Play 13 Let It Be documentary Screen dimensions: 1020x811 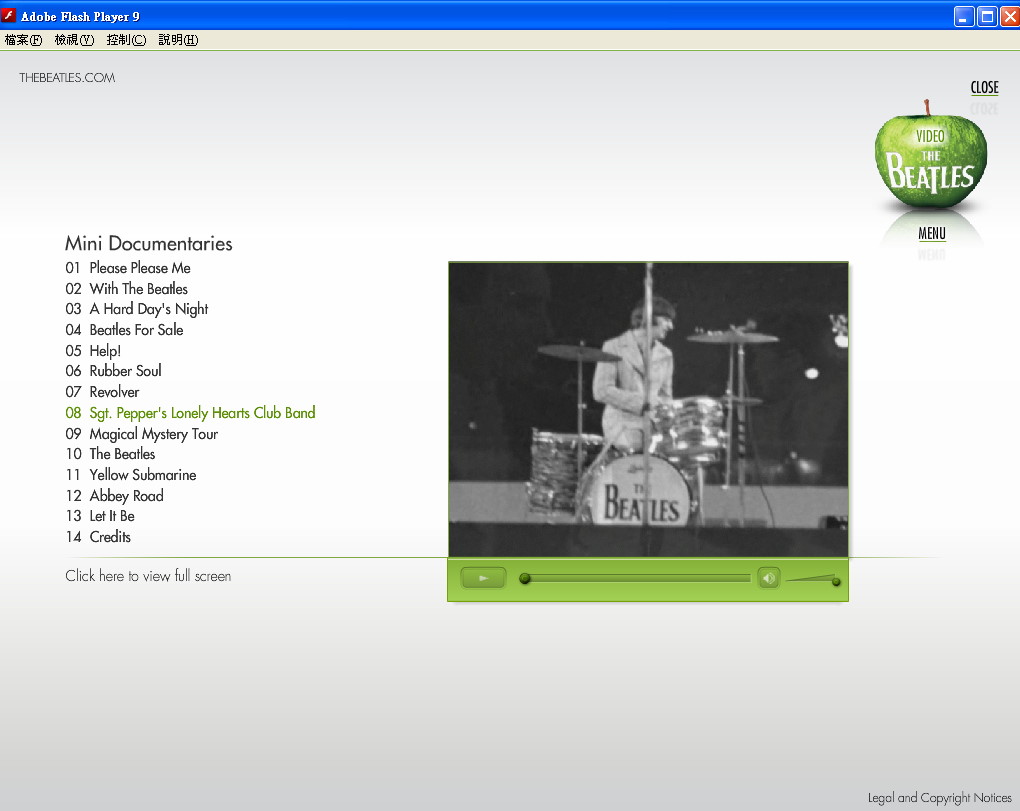point(100,516)
